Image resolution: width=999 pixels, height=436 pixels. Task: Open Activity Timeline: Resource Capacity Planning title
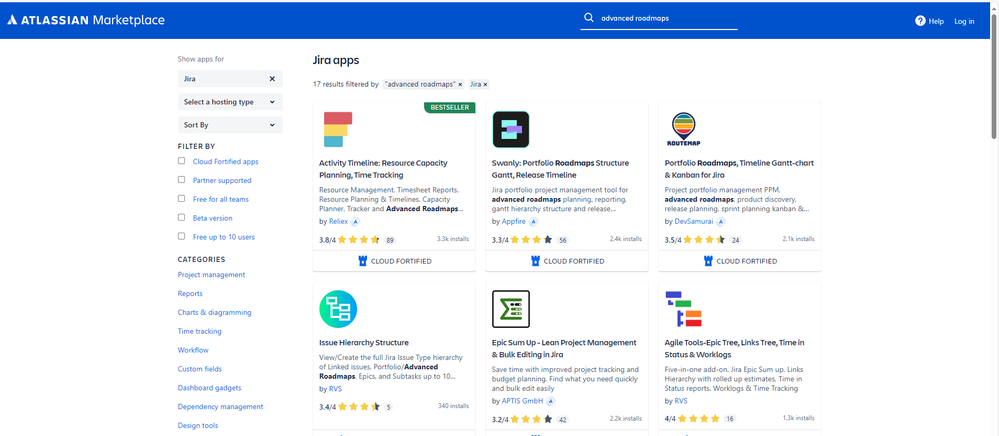(383, 169)
